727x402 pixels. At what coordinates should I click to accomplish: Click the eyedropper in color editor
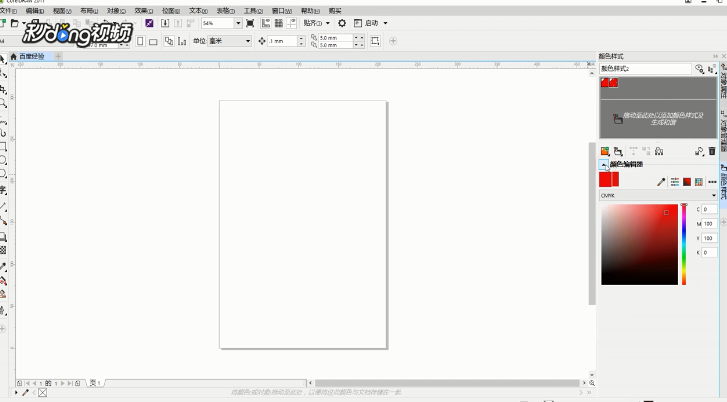[x=661, y=182]
